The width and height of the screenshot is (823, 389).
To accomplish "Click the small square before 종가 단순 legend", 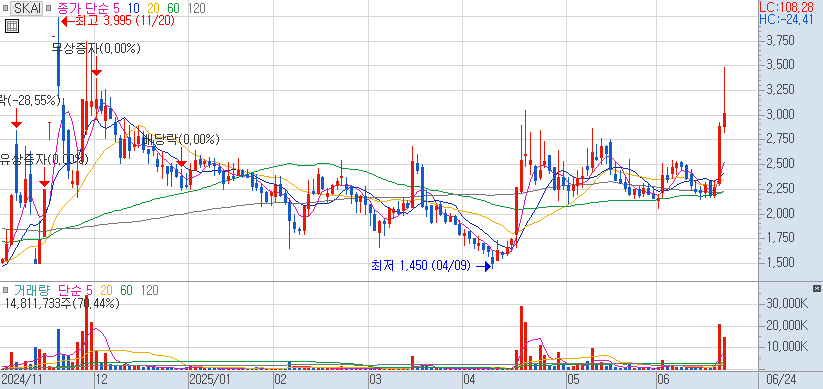I will point(49,8).
